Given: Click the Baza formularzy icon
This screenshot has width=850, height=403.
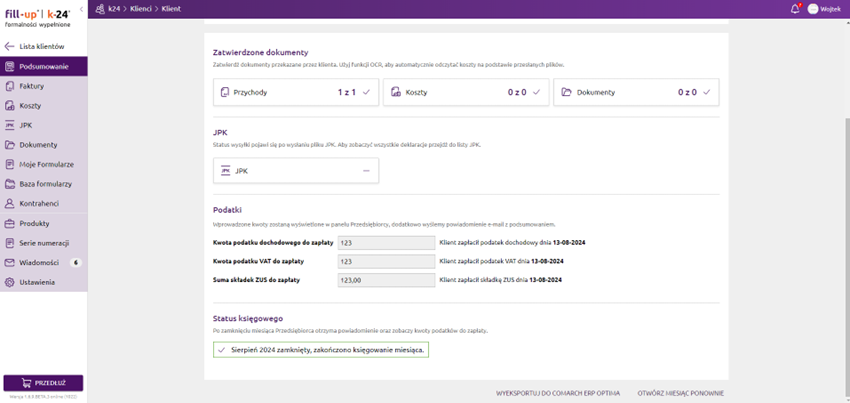Looking at the screenshot, I should pos(9,184).
